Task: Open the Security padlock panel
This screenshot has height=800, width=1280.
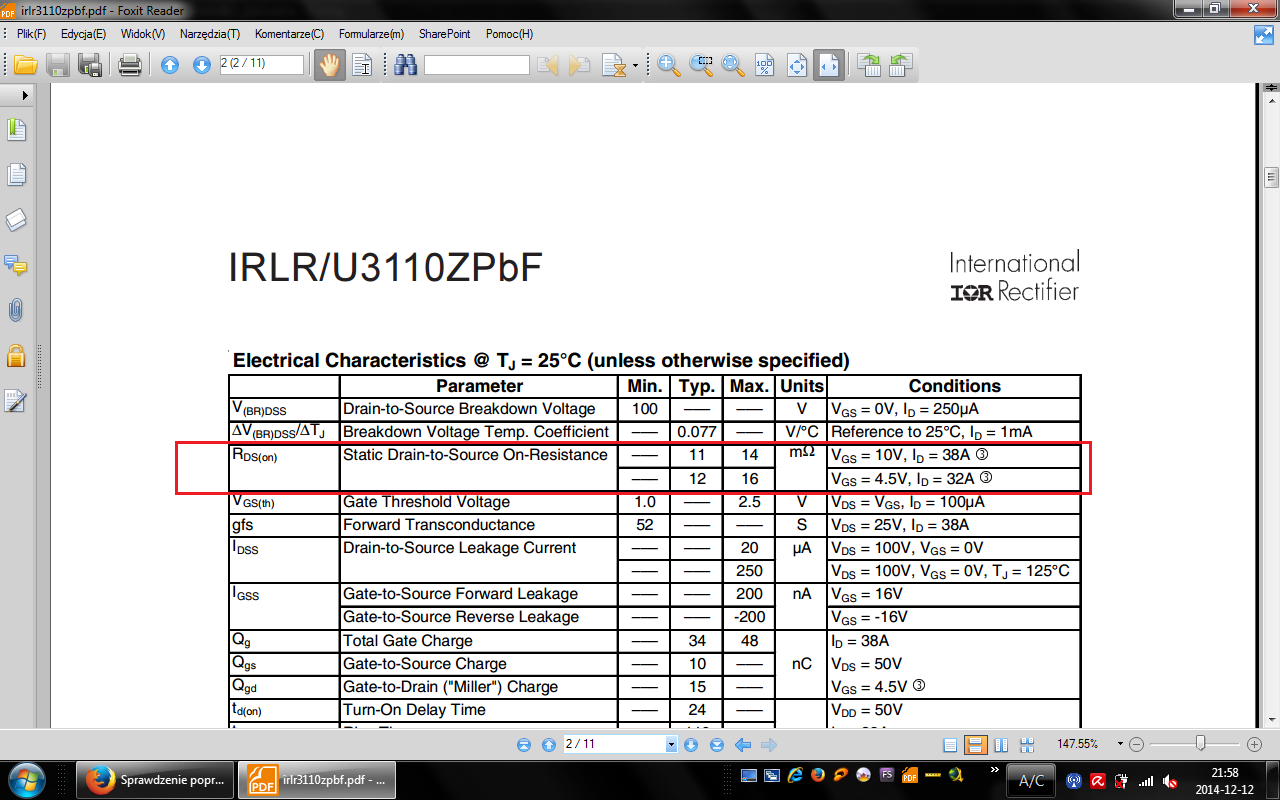Action: (16, 355)
